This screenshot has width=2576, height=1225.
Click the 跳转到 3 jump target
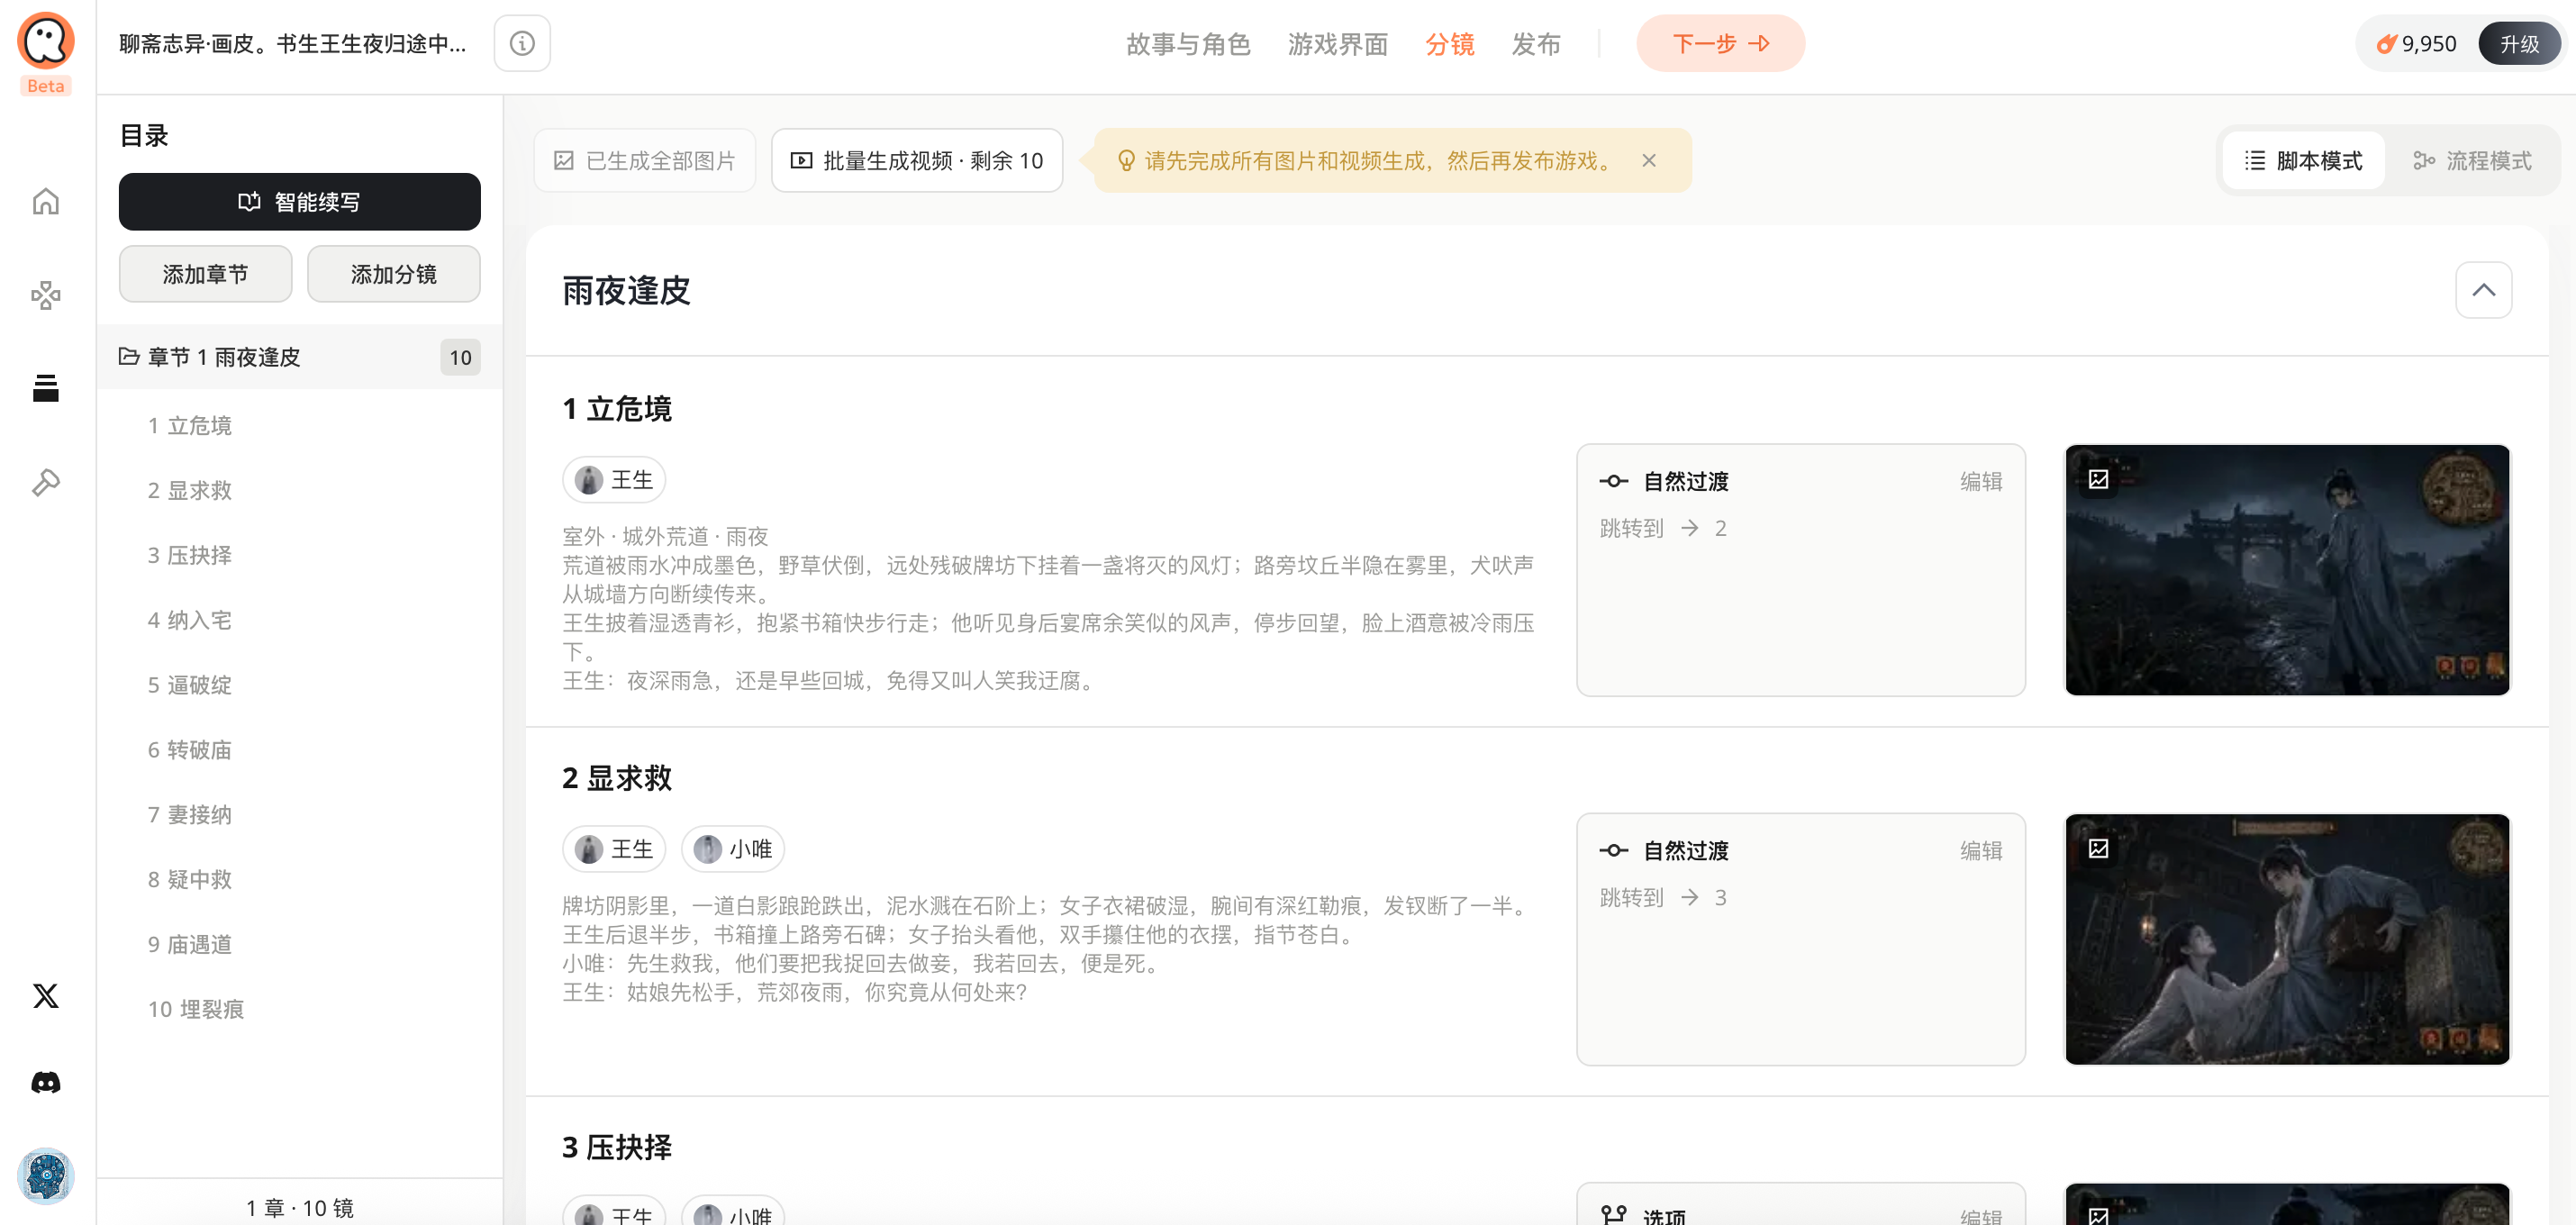pyautogui.click(x=1663, y=897)
